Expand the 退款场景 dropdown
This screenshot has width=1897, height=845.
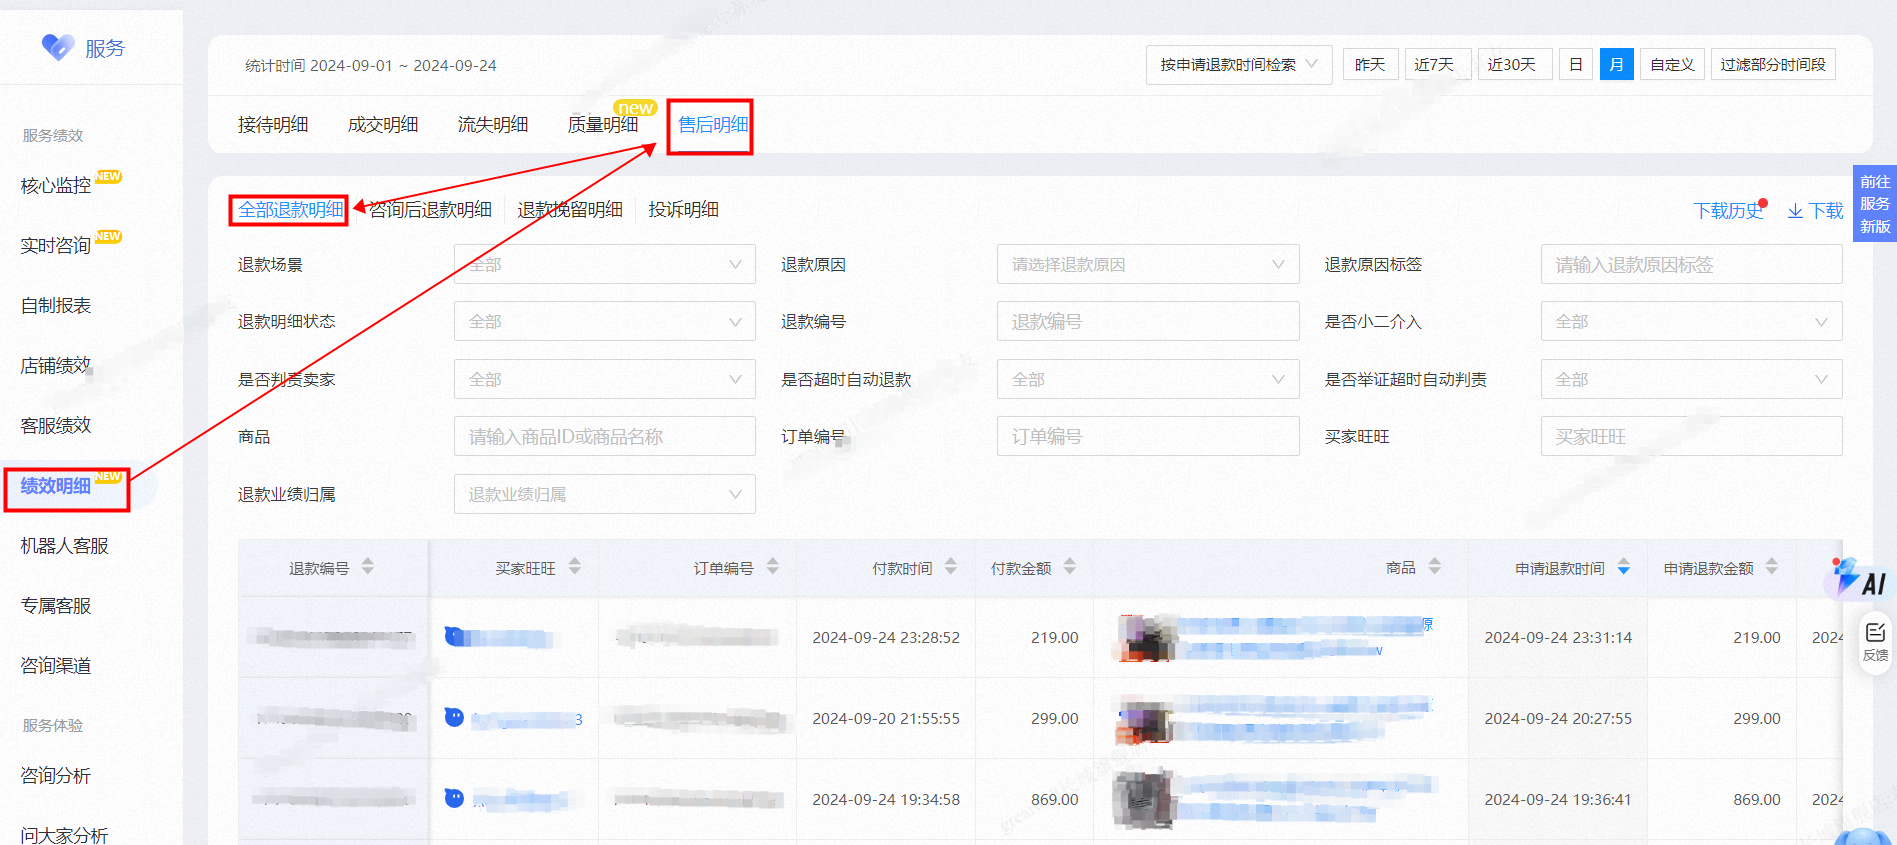coord(605,264)
